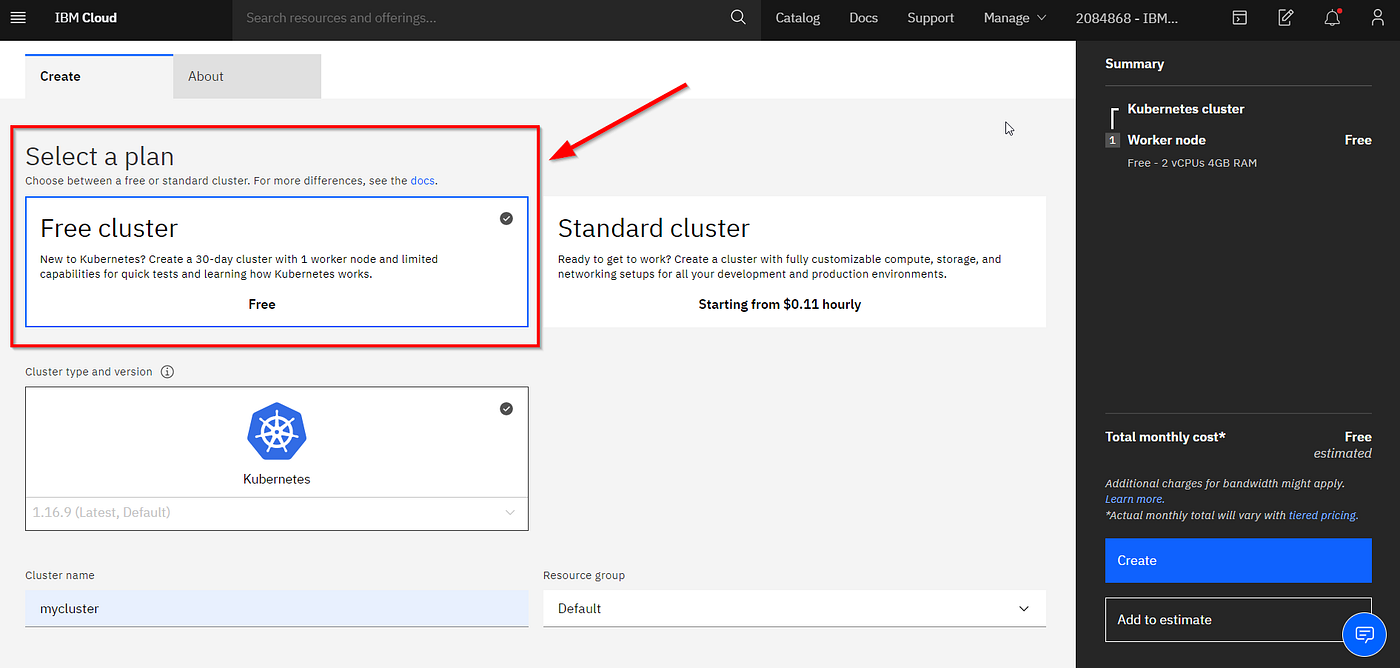Click the Worker node count badge
Screen dimensions: 1400x668
1112,140
